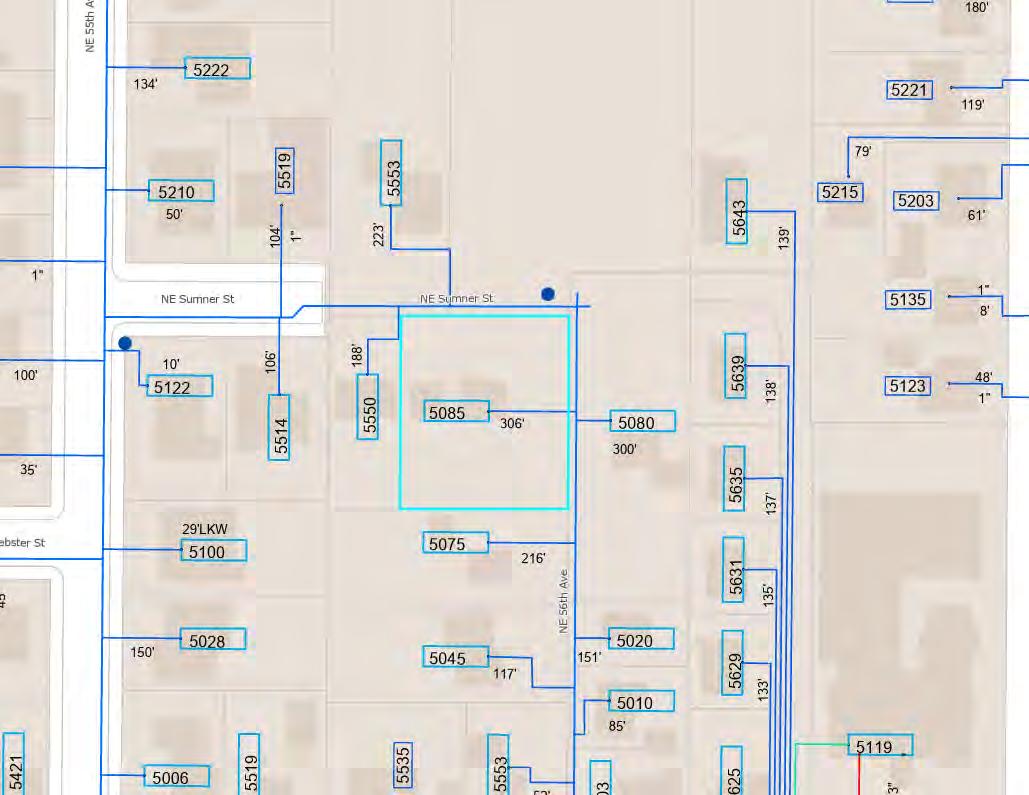Click the address label 5222
The image size is (1029, 795).
click(217, 68)
